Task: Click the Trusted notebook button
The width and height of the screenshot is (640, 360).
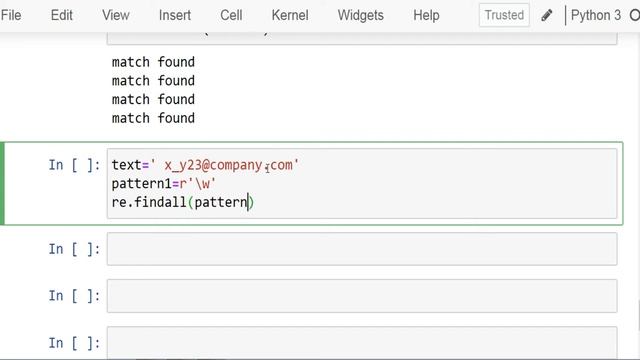Action: (504, 15)
